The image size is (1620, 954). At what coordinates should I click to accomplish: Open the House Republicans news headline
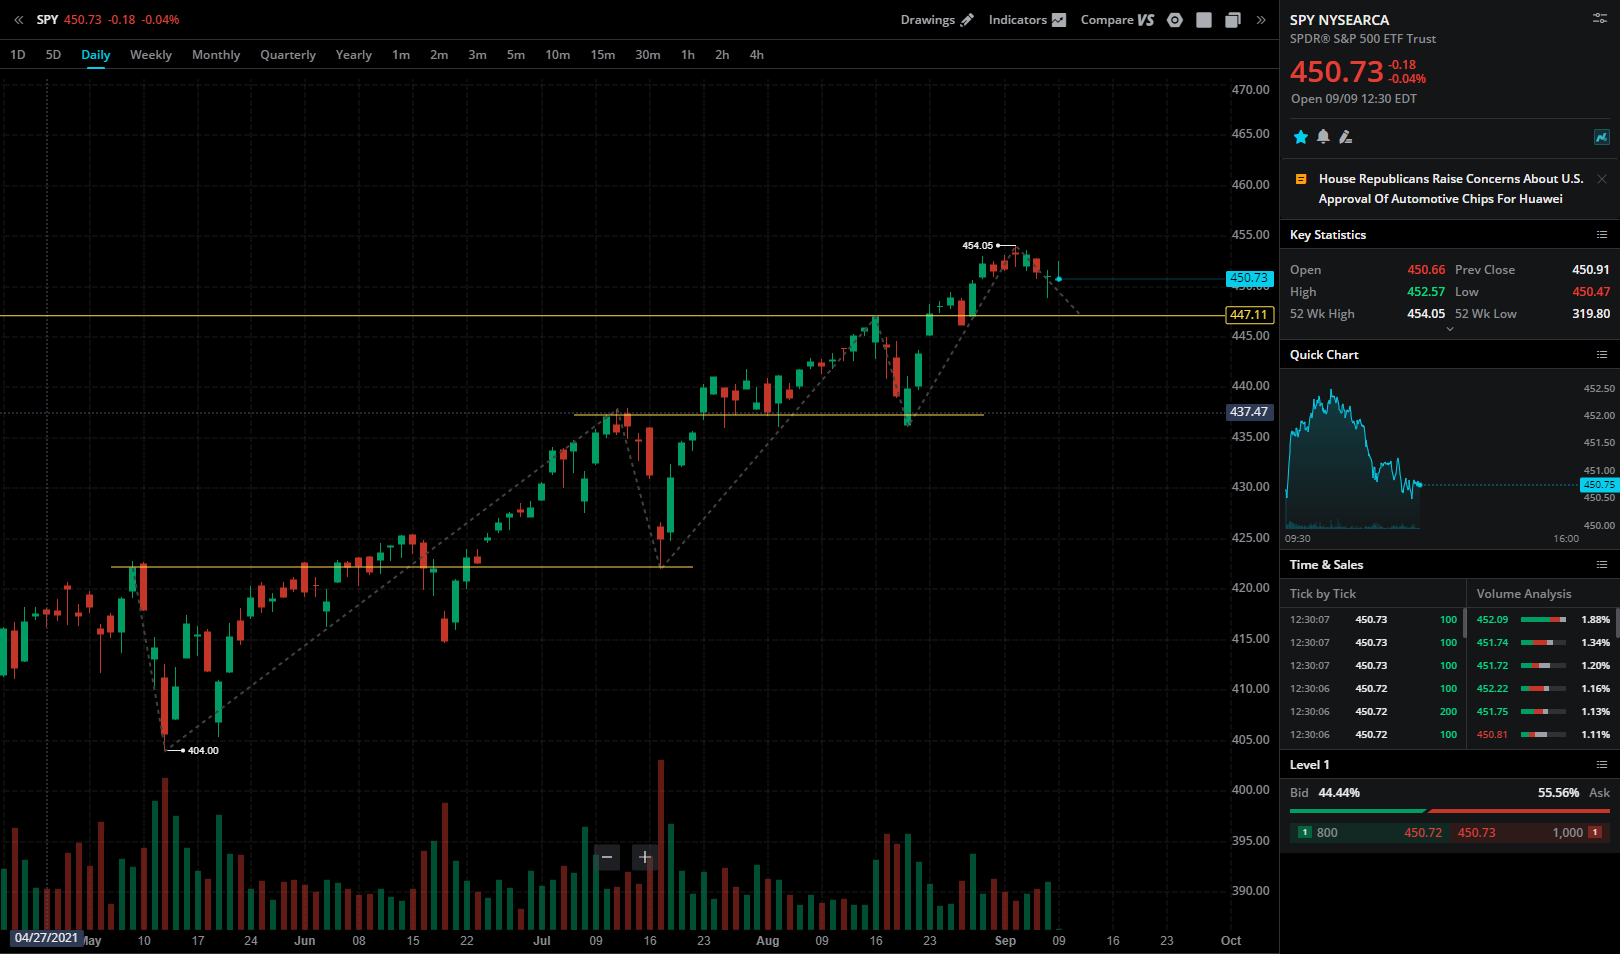pos(1451,189)
